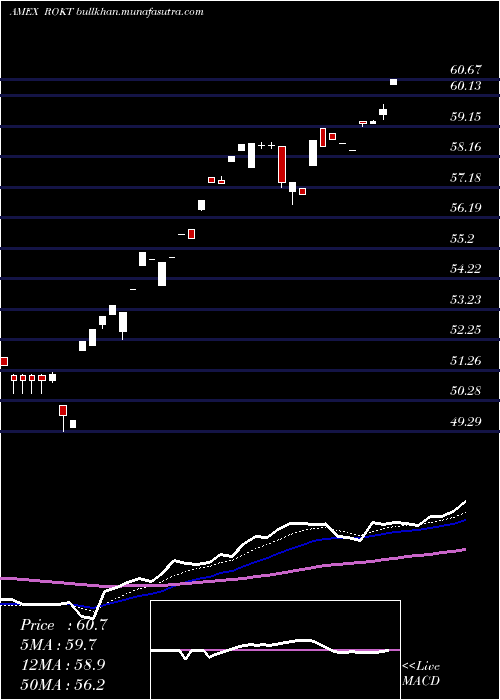Click the 60.13 price level label
The width and height of the screenshot is (500, 700).
coord(466,86)
